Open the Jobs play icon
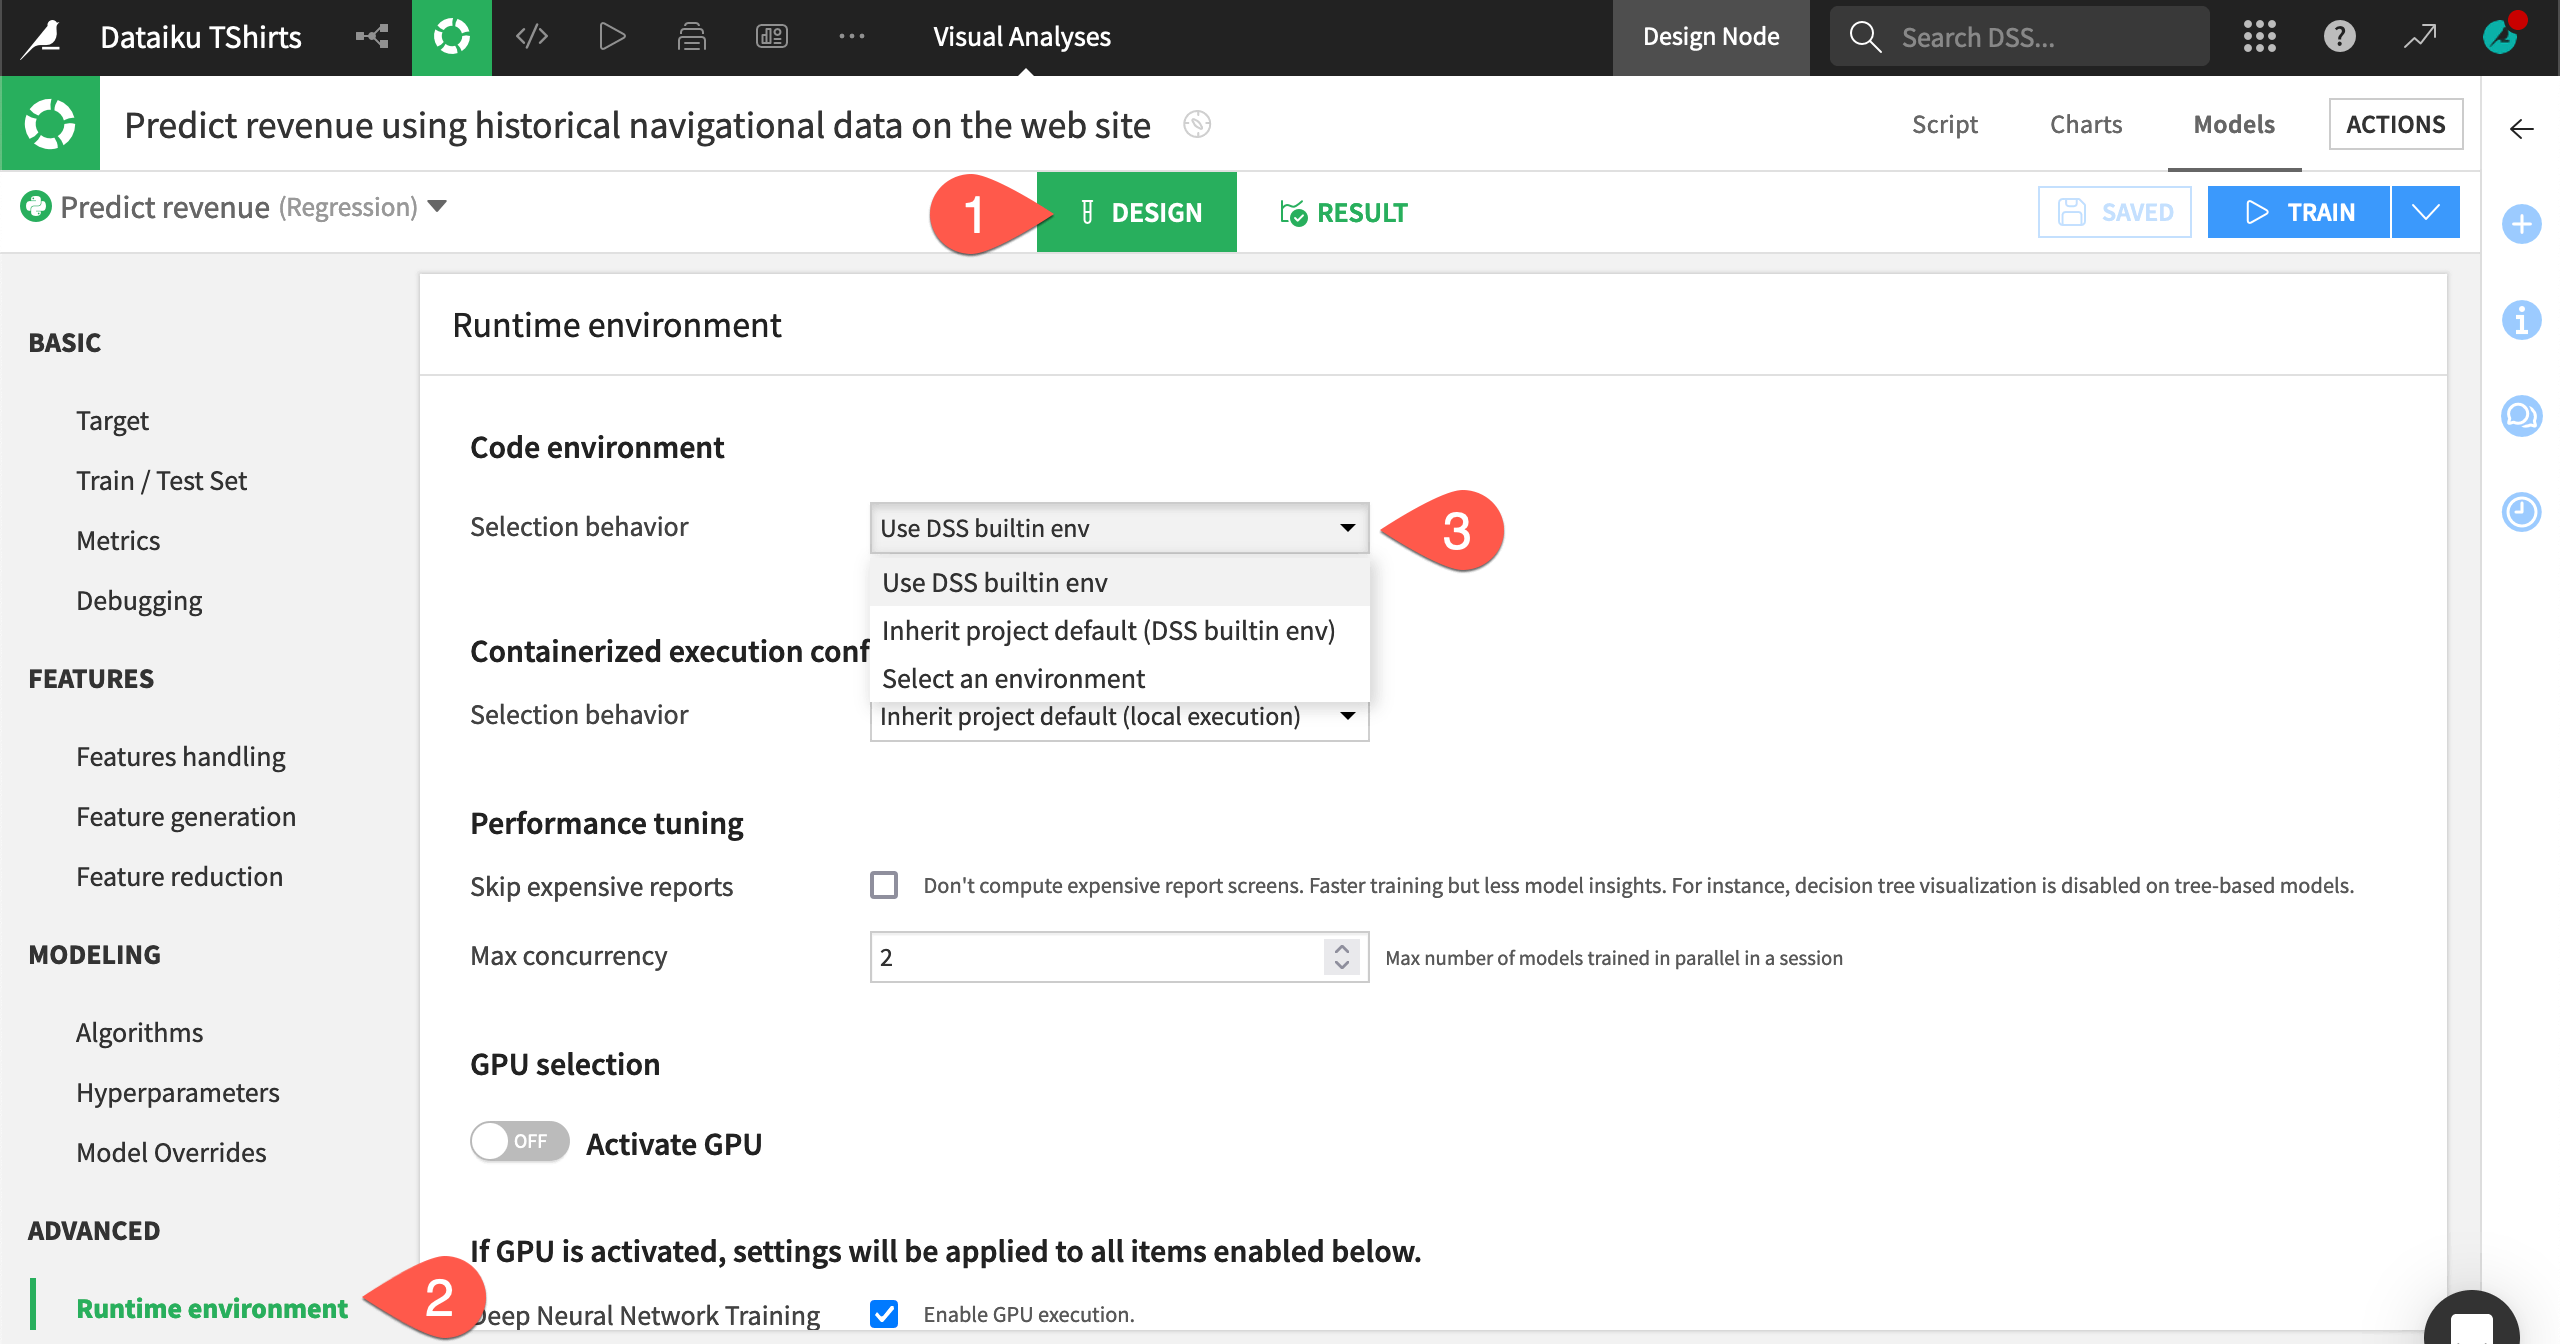 coord(612,38)
